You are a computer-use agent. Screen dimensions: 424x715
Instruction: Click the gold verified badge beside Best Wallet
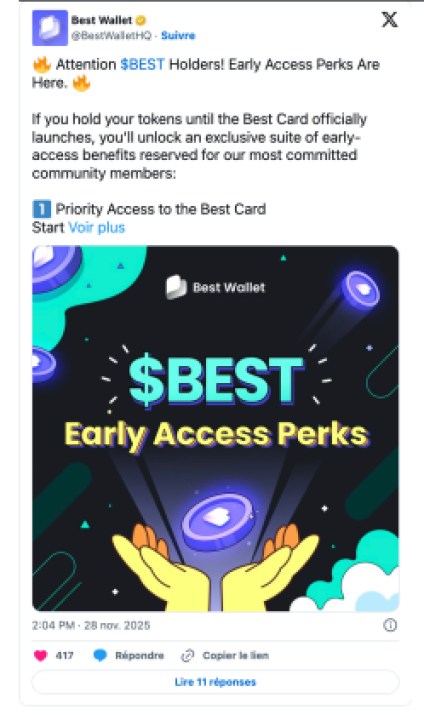[141, 20]
